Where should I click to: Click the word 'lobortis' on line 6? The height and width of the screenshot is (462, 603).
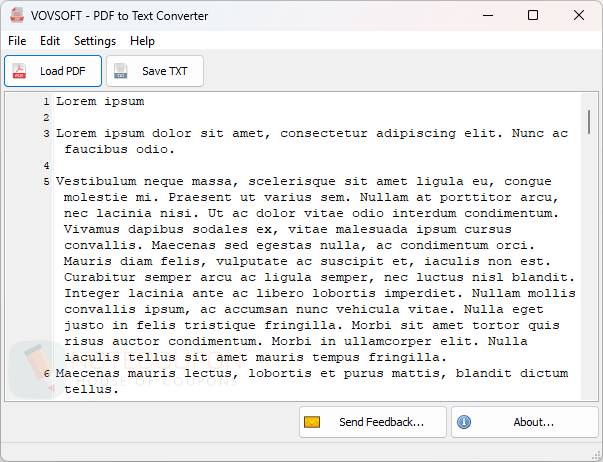point(280,373)
